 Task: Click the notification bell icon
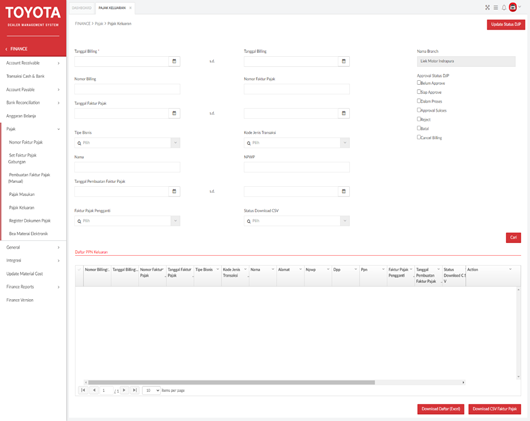point(504,7)
